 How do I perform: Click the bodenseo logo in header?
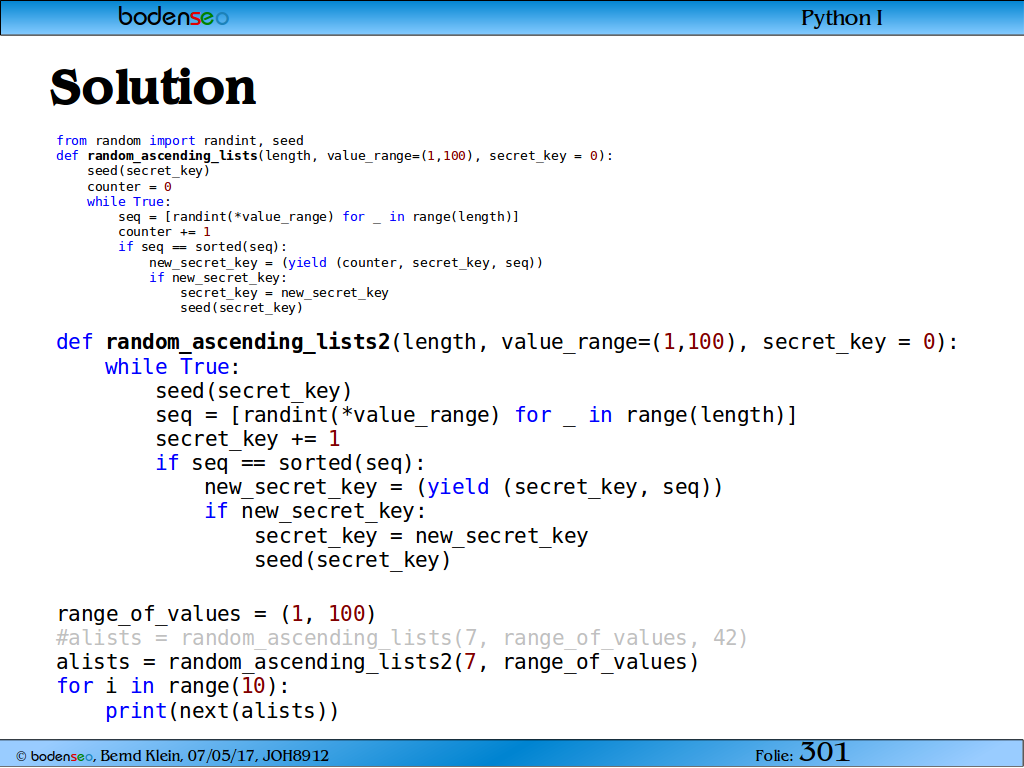[x=173, y=16]
